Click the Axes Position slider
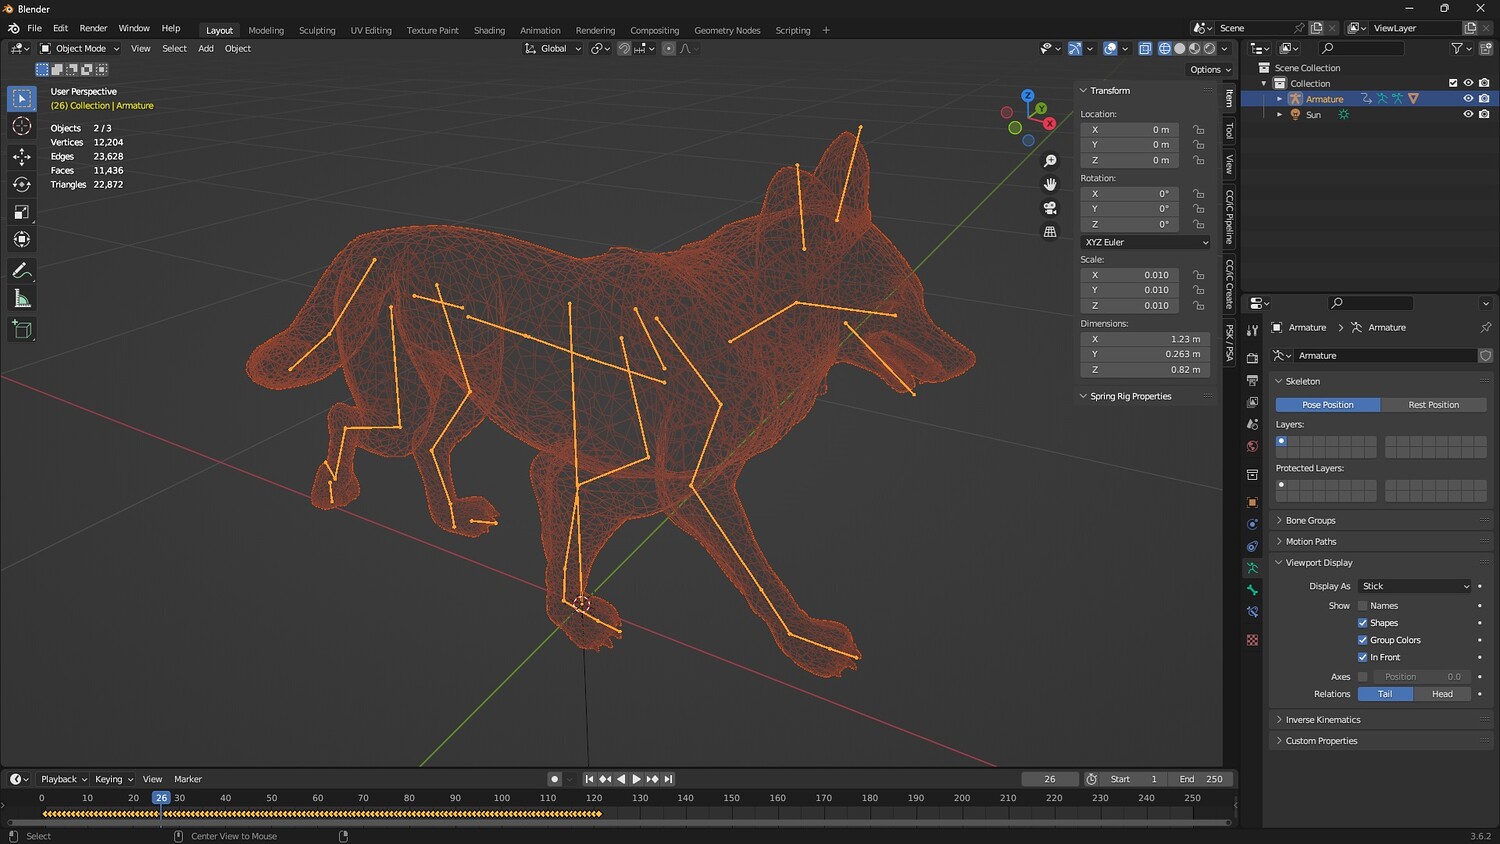Image resolution: width=1500 pixels, height=844 pixels. pos(1421,677)
